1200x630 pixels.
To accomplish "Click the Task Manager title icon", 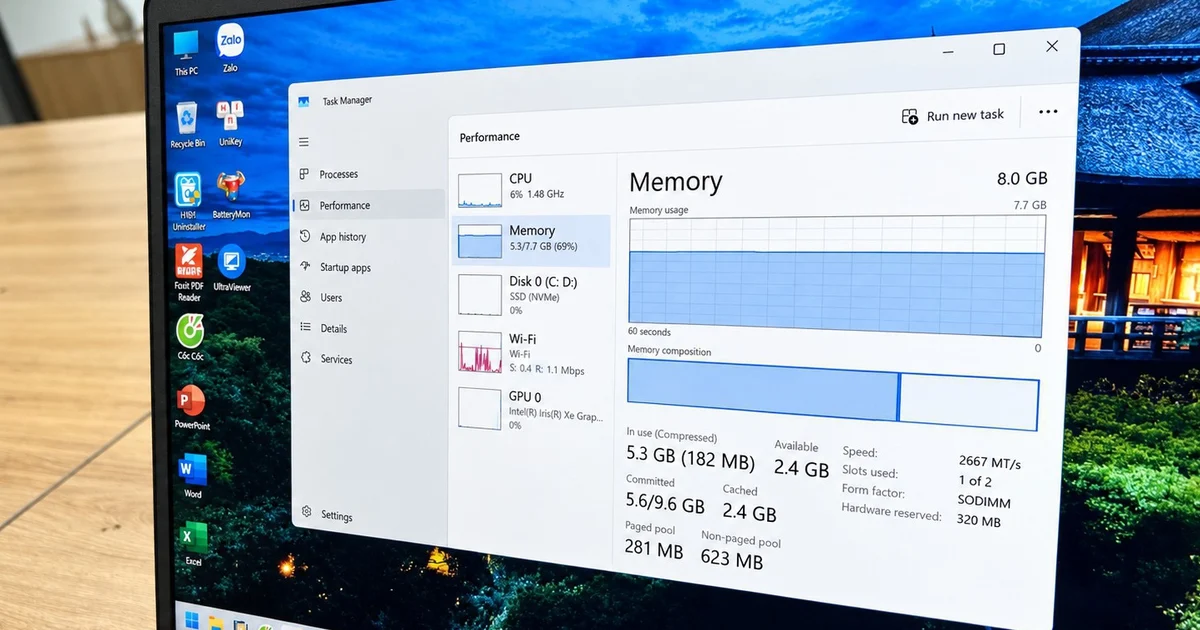I will tap(304, 101).
